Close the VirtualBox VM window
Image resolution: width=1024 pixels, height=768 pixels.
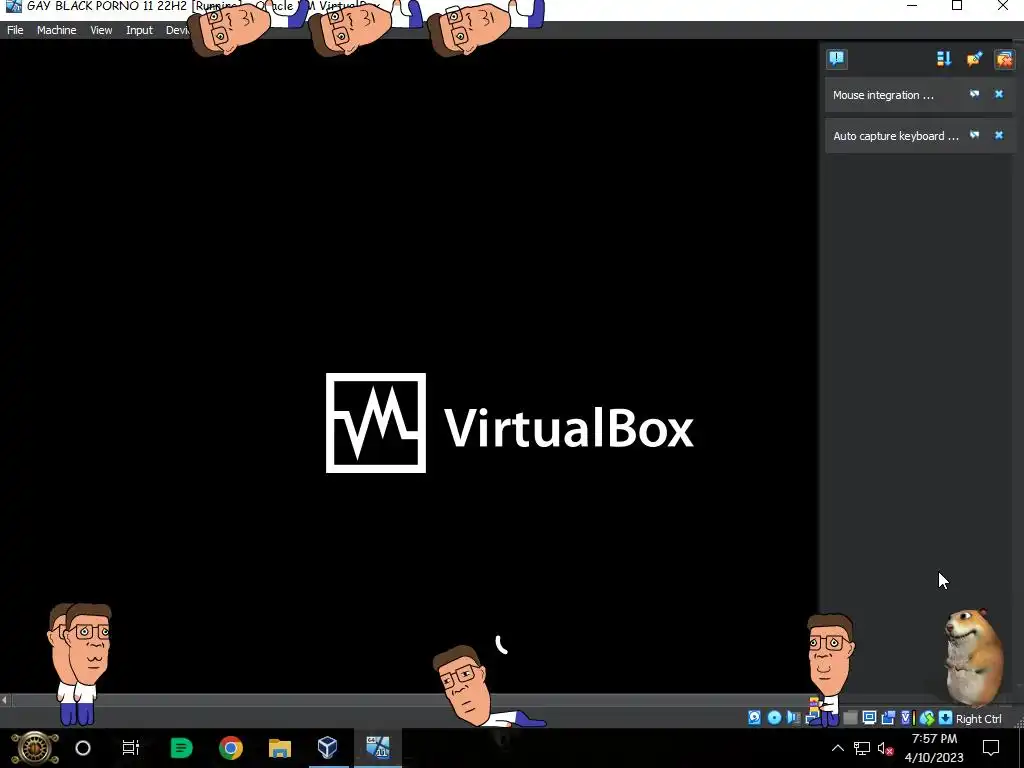coord(1003,6)
